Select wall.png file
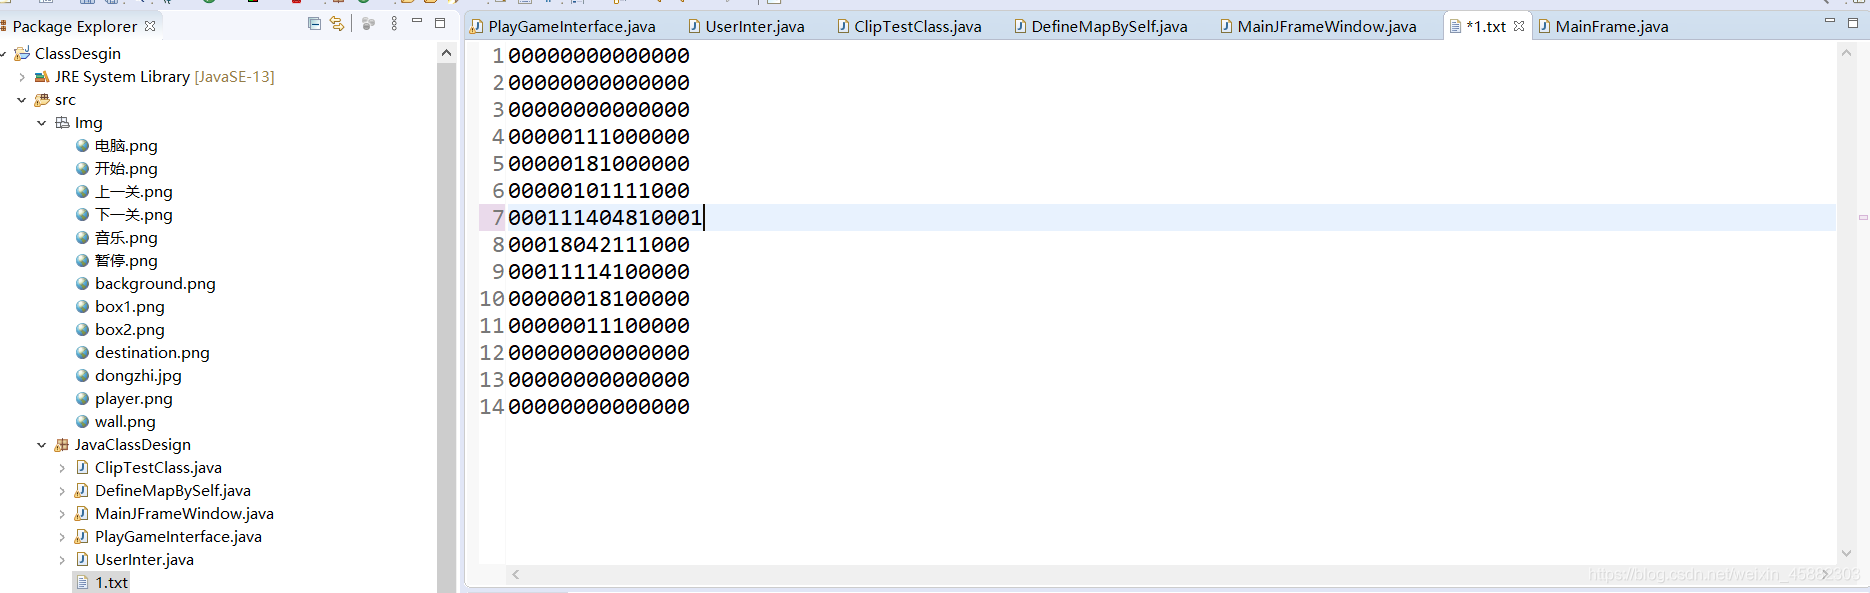Screen dimensions: 1870x593 [125, 422]
